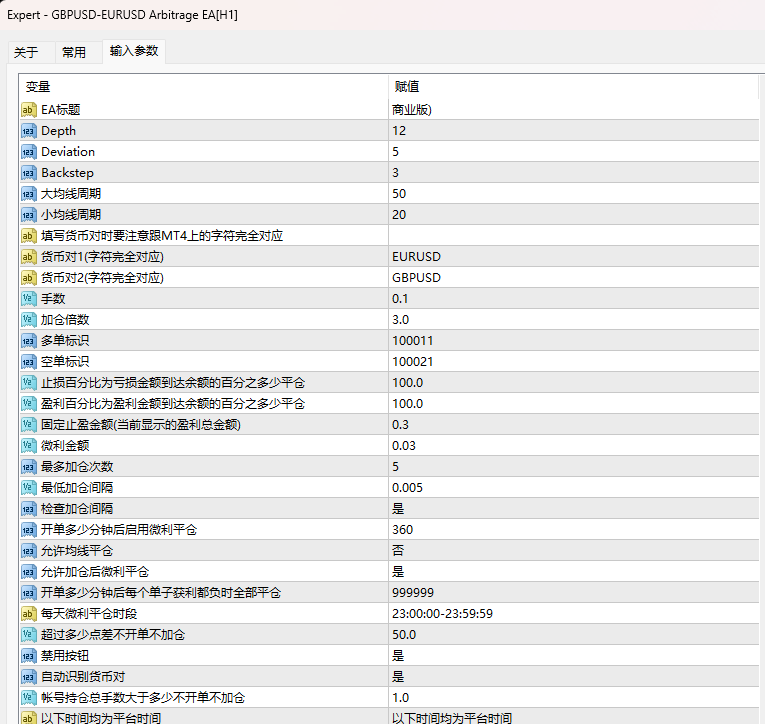765x724 pixels.
Task: Open the 允许均线平仓 value 否 dropdown
Action: (x=574, y=550)
